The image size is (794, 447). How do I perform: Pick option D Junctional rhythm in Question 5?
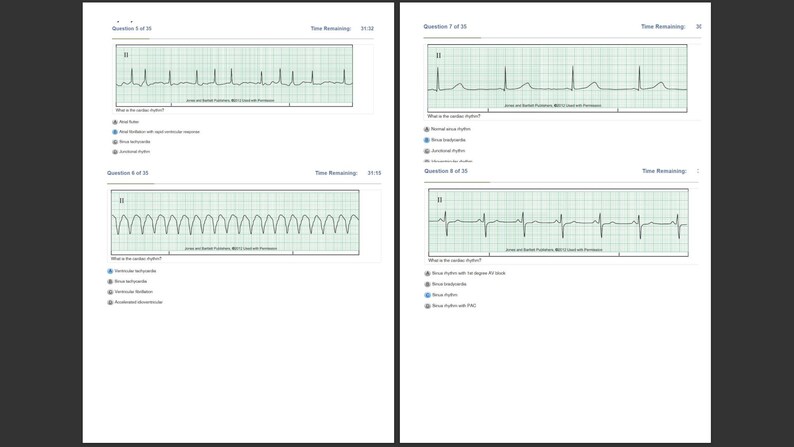(131, 152)
